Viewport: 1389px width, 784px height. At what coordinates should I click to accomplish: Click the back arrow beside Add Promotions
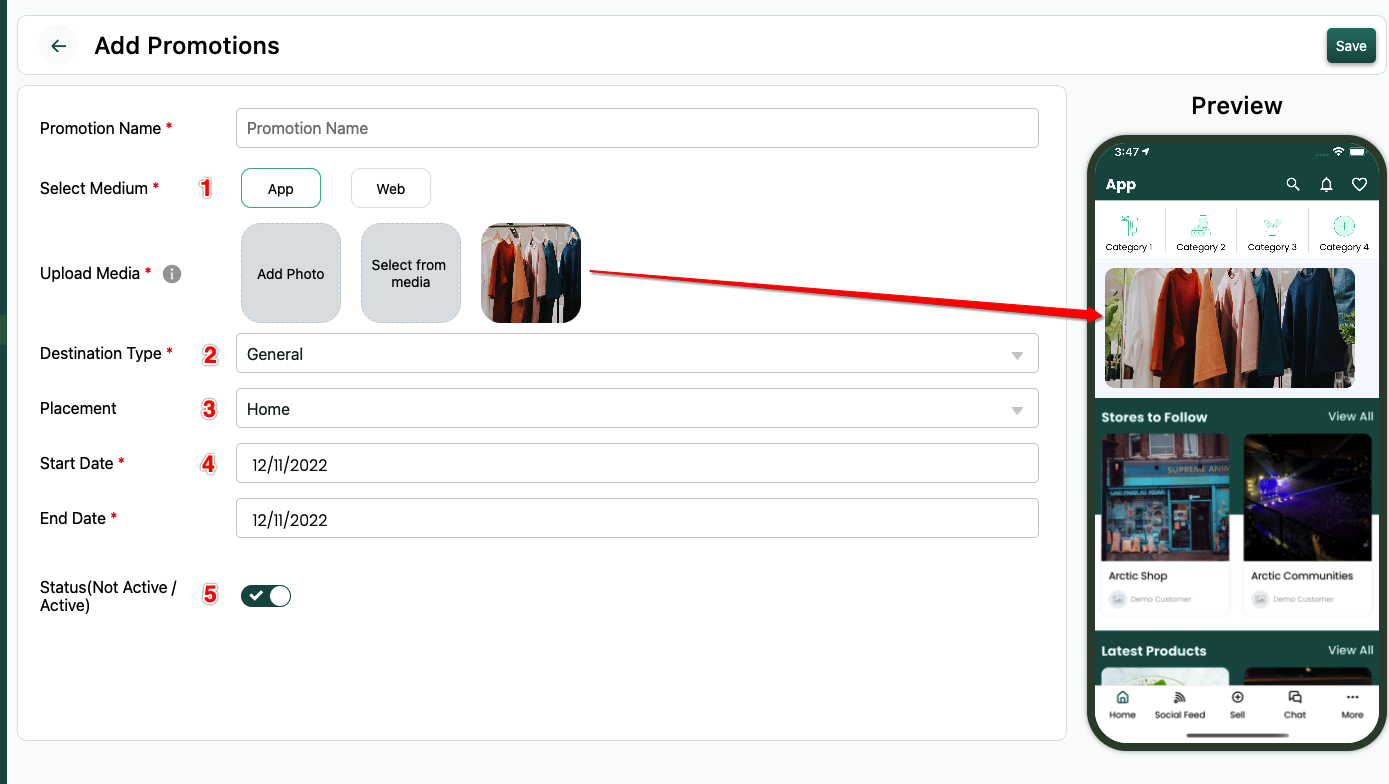[58, 46]
